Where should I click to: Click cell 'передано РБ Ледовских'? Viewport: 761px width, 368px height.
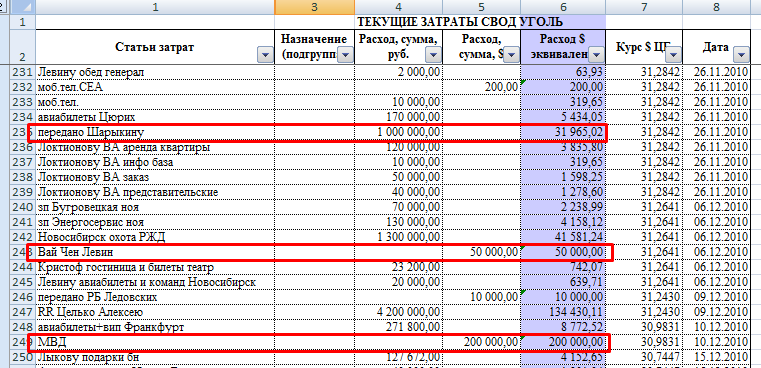155,297
